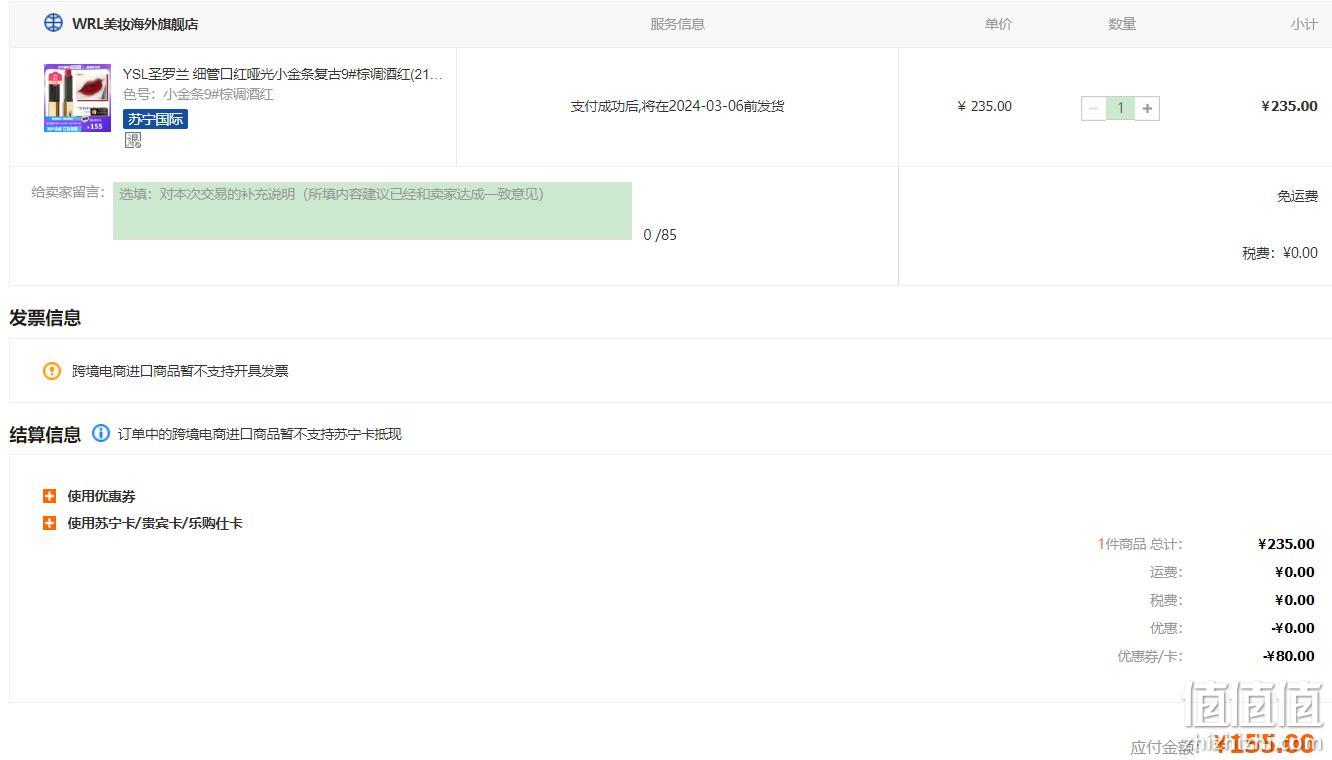Click the 应付金额 label
This screenshot has width=1332, height=760.
(x=1163, y=747)
